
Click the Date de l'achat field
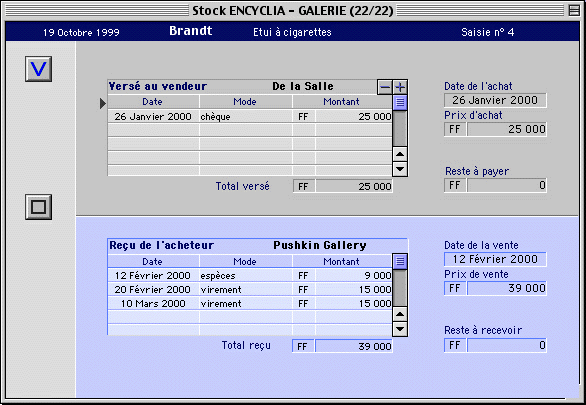click(495, 100)
